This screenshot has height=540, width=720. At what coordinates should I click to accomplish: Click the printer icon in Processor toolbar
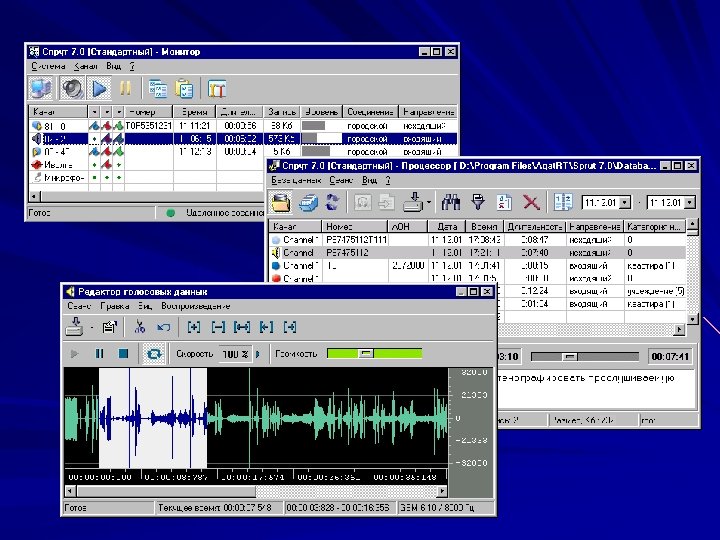[308, 202]
